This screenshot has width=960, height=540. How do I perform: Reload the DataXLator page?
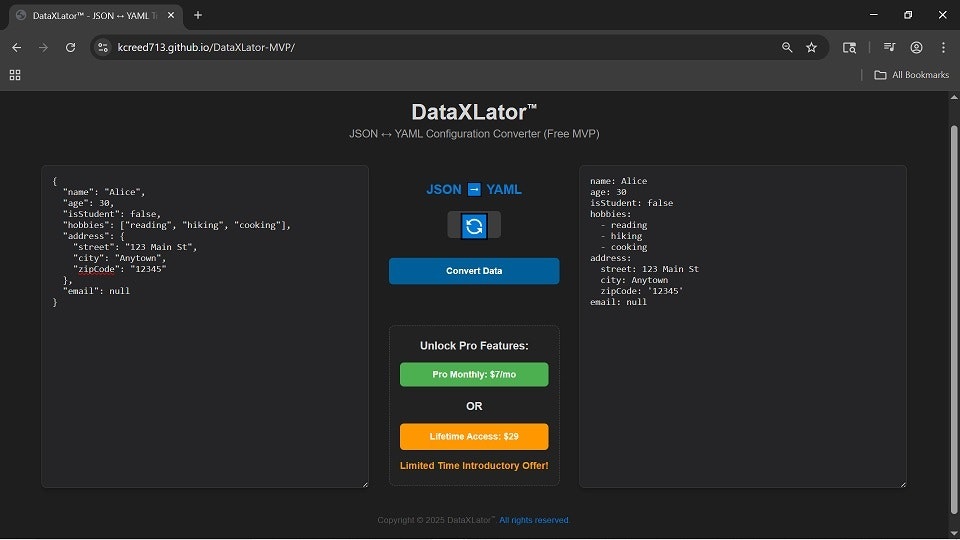(x=70, y=47)
